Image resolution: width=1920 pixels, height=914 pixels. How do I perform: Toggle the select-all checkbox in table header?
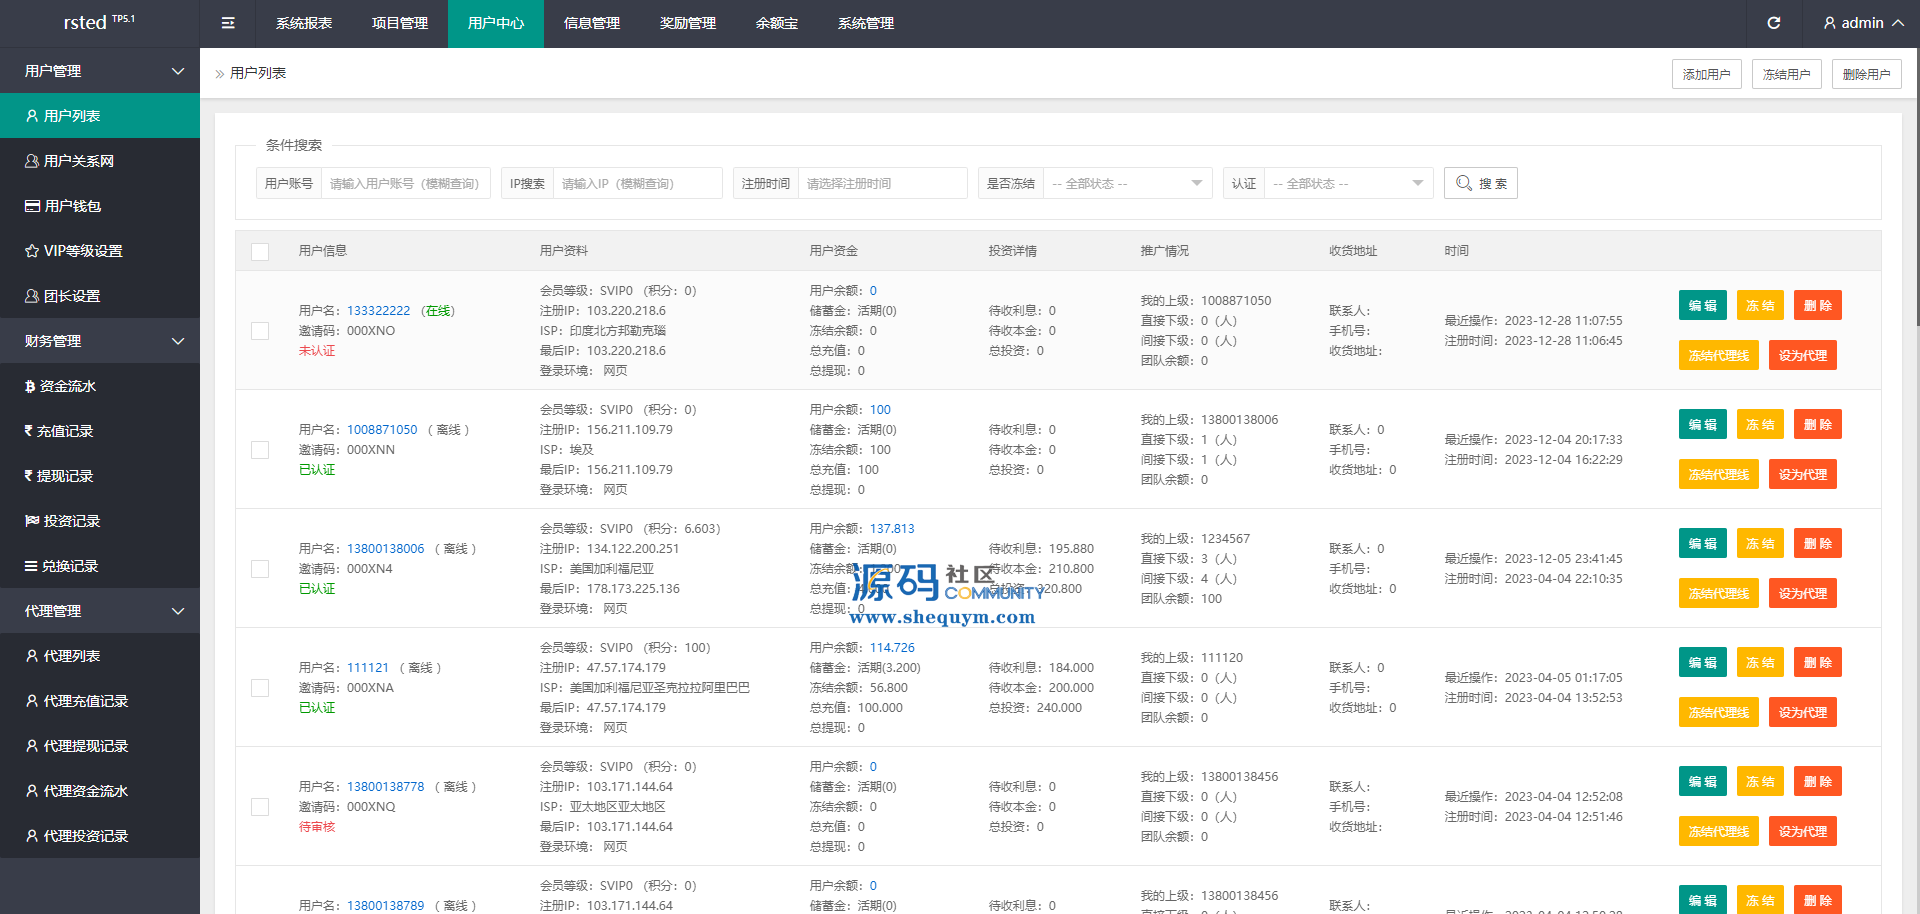[260, 251]
